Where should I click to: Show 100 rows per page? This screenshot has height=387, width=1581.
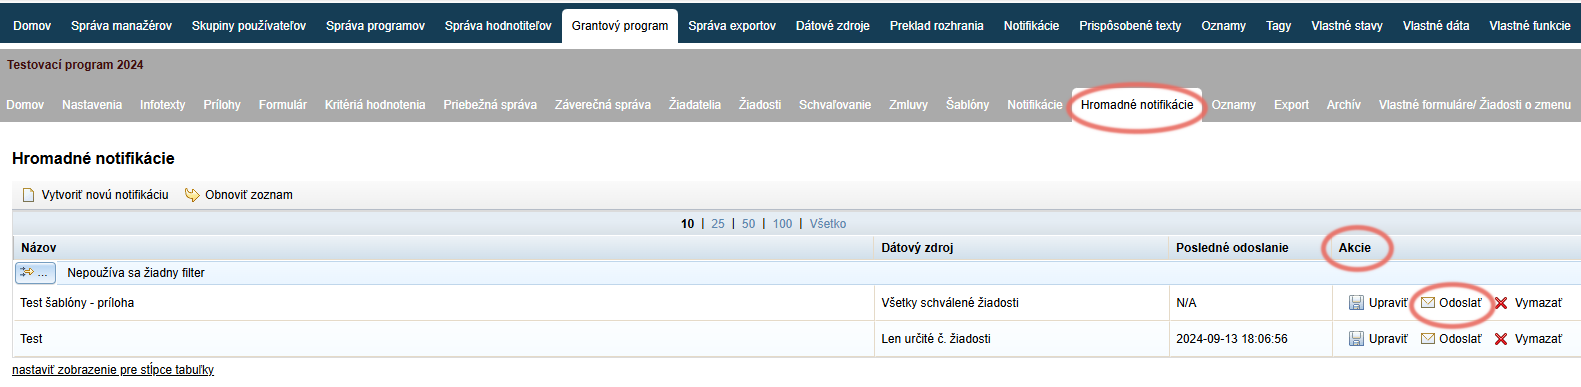click(x=782, y=224)
